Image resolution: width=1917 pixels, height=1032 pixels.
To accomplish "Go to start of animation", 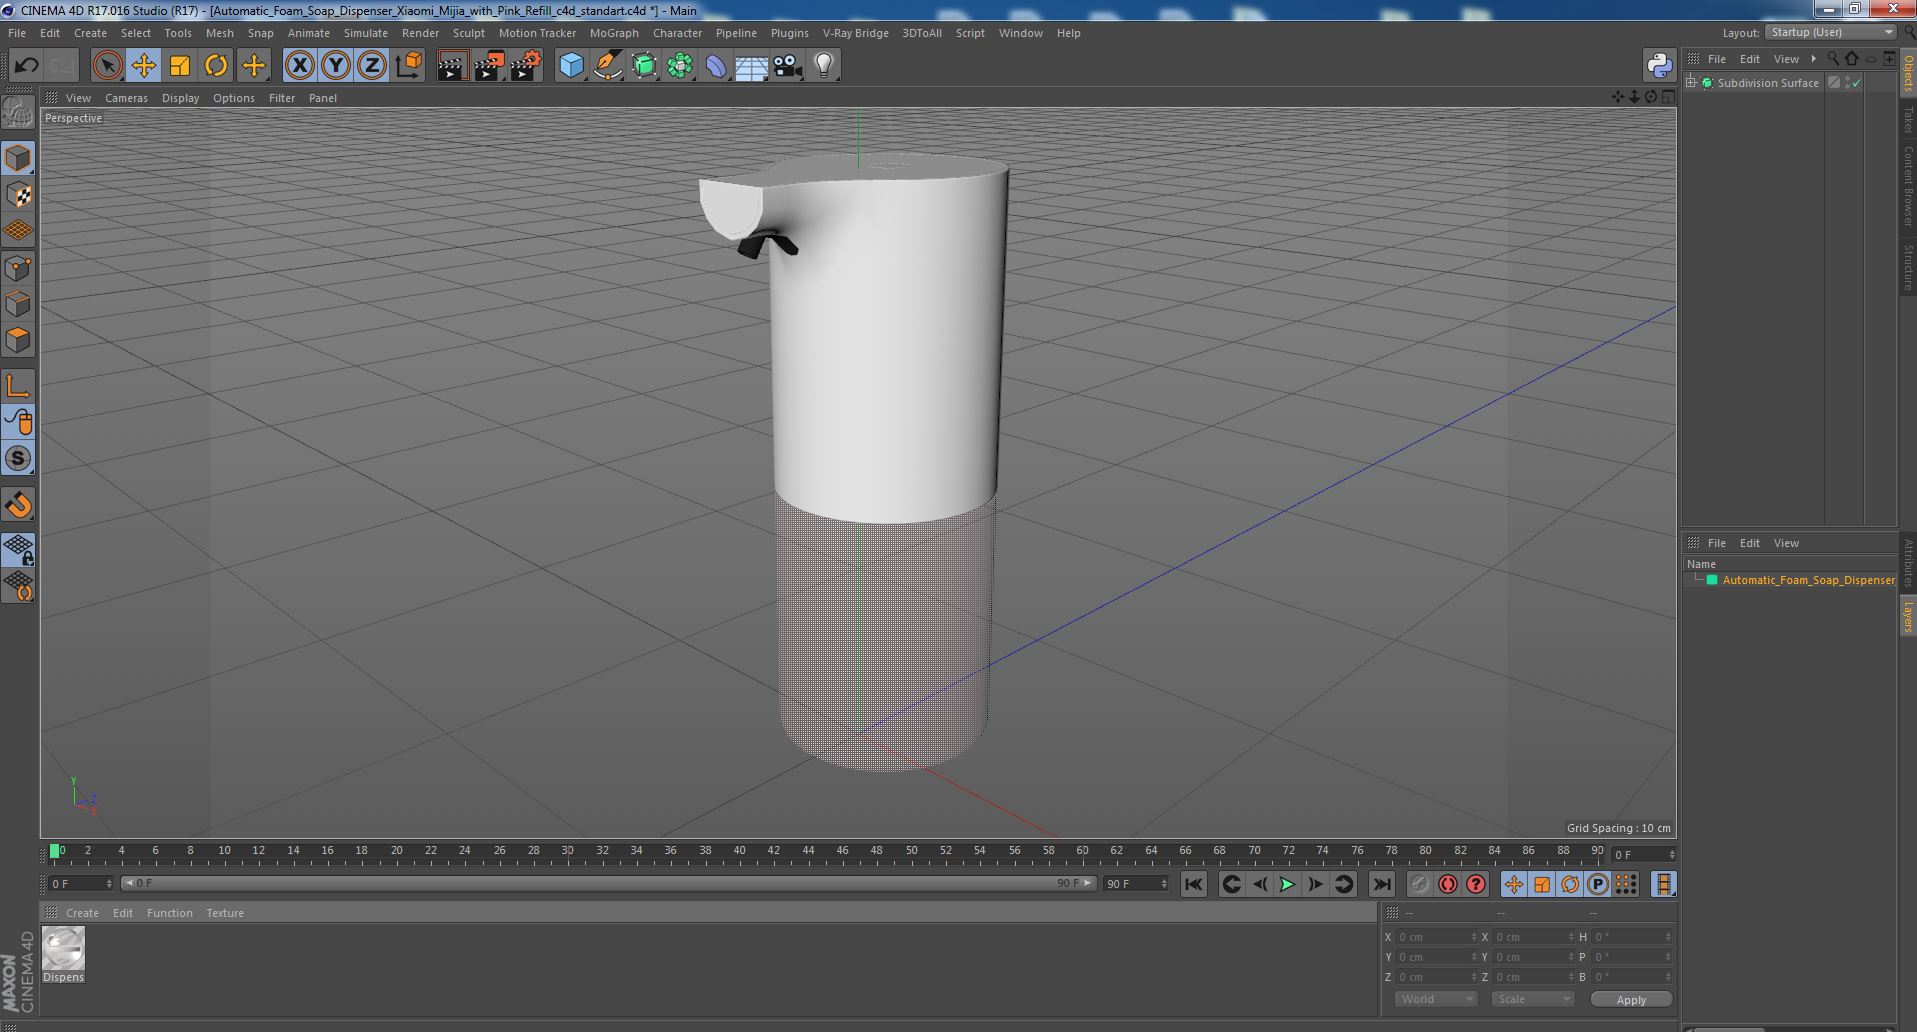I will pos(1193,884).
